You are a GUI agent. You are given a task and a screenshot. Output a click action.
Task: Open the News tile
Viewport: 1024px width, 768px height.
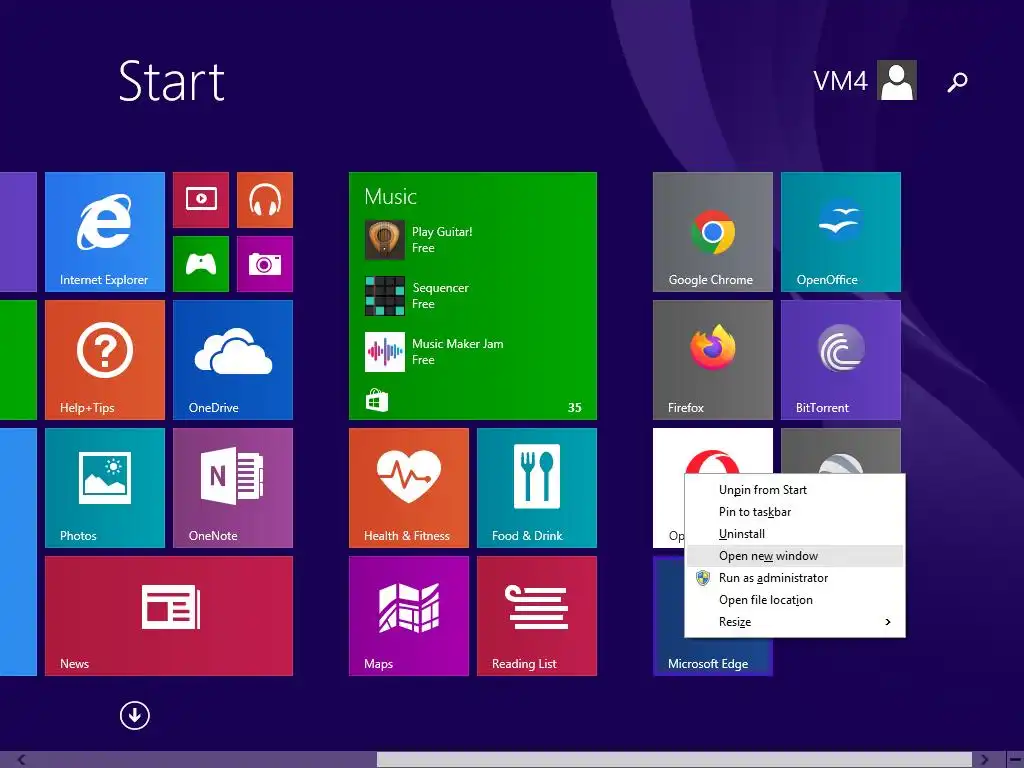tap(168, 616)
